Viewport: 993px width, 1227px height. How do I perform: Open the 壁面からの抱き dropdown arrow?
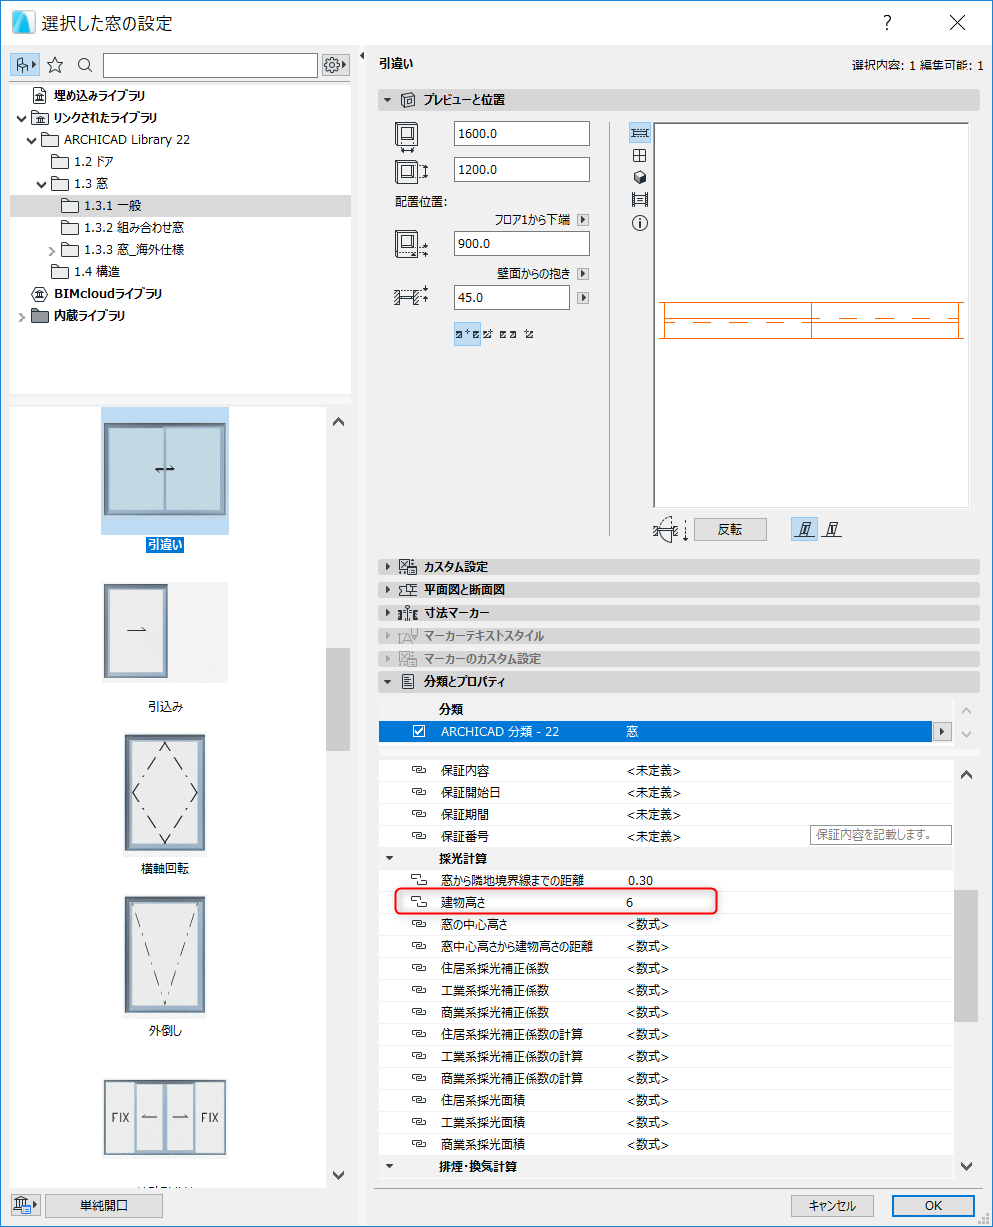tap(583, 273)
